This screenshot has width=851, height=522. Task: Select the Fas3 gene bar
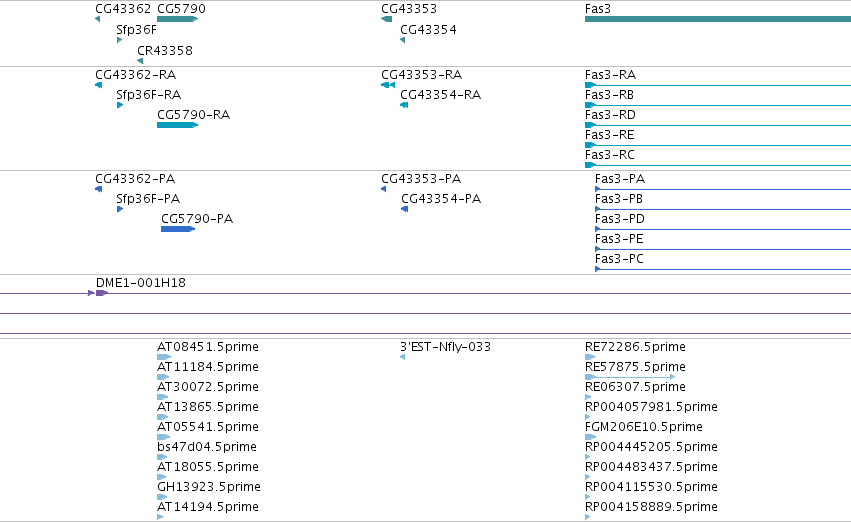[x=717, y=19]
